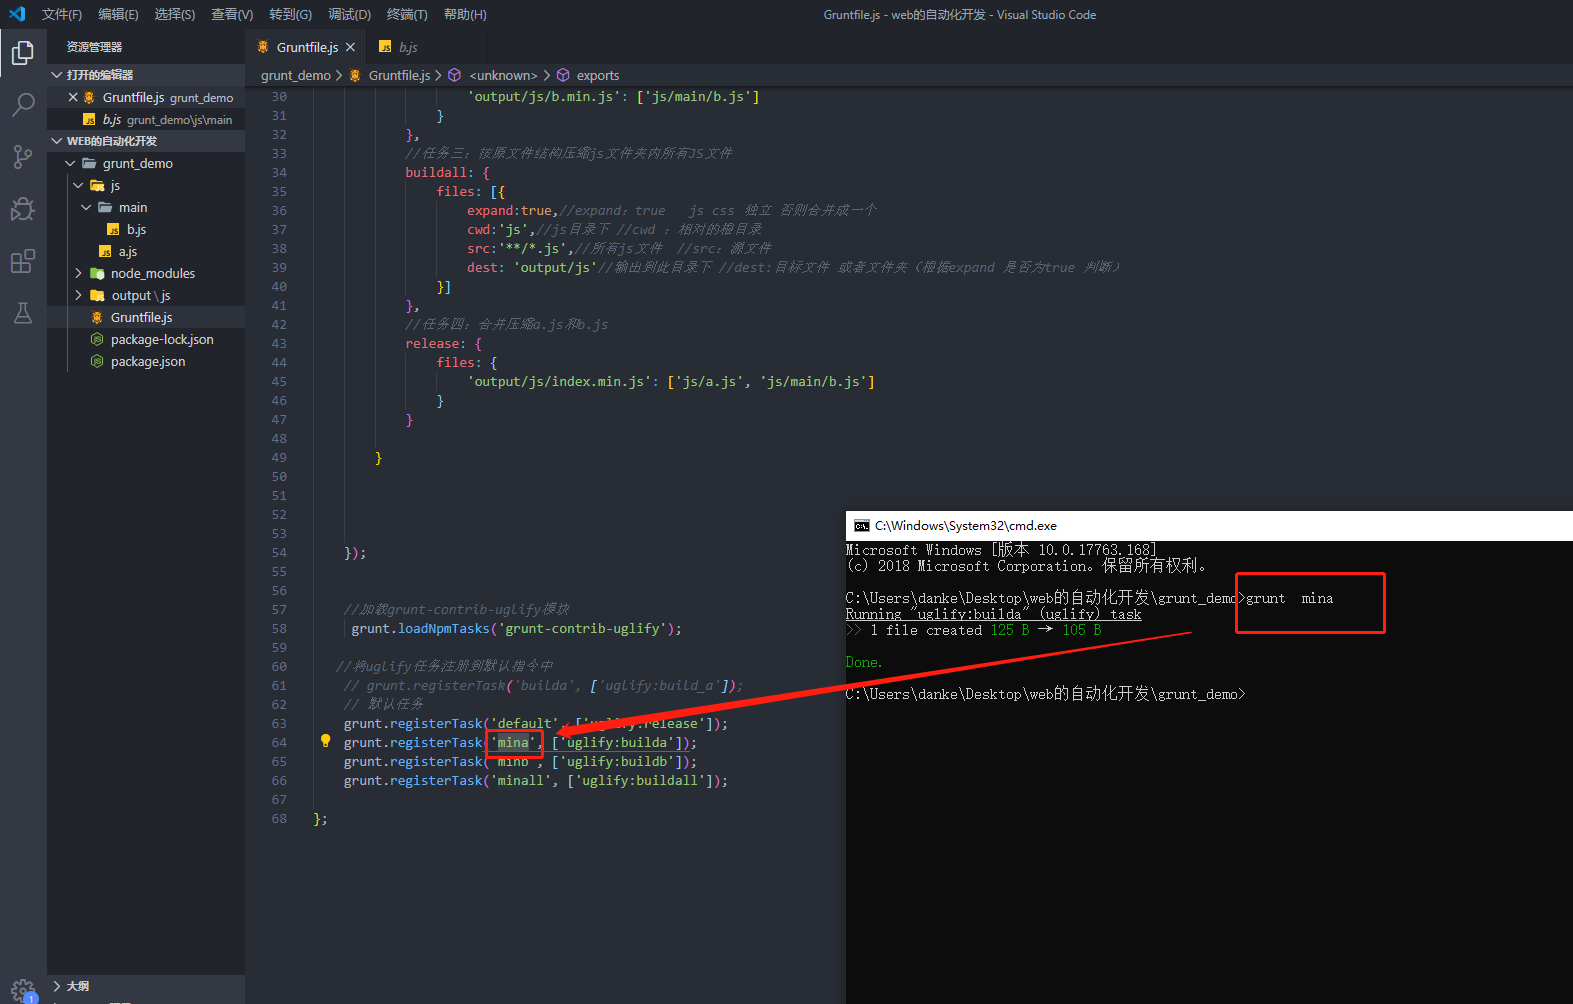Open the 调试(D) menu
The height and width of the screenshot is (1004, 1573).
click(x=349, y=14)
